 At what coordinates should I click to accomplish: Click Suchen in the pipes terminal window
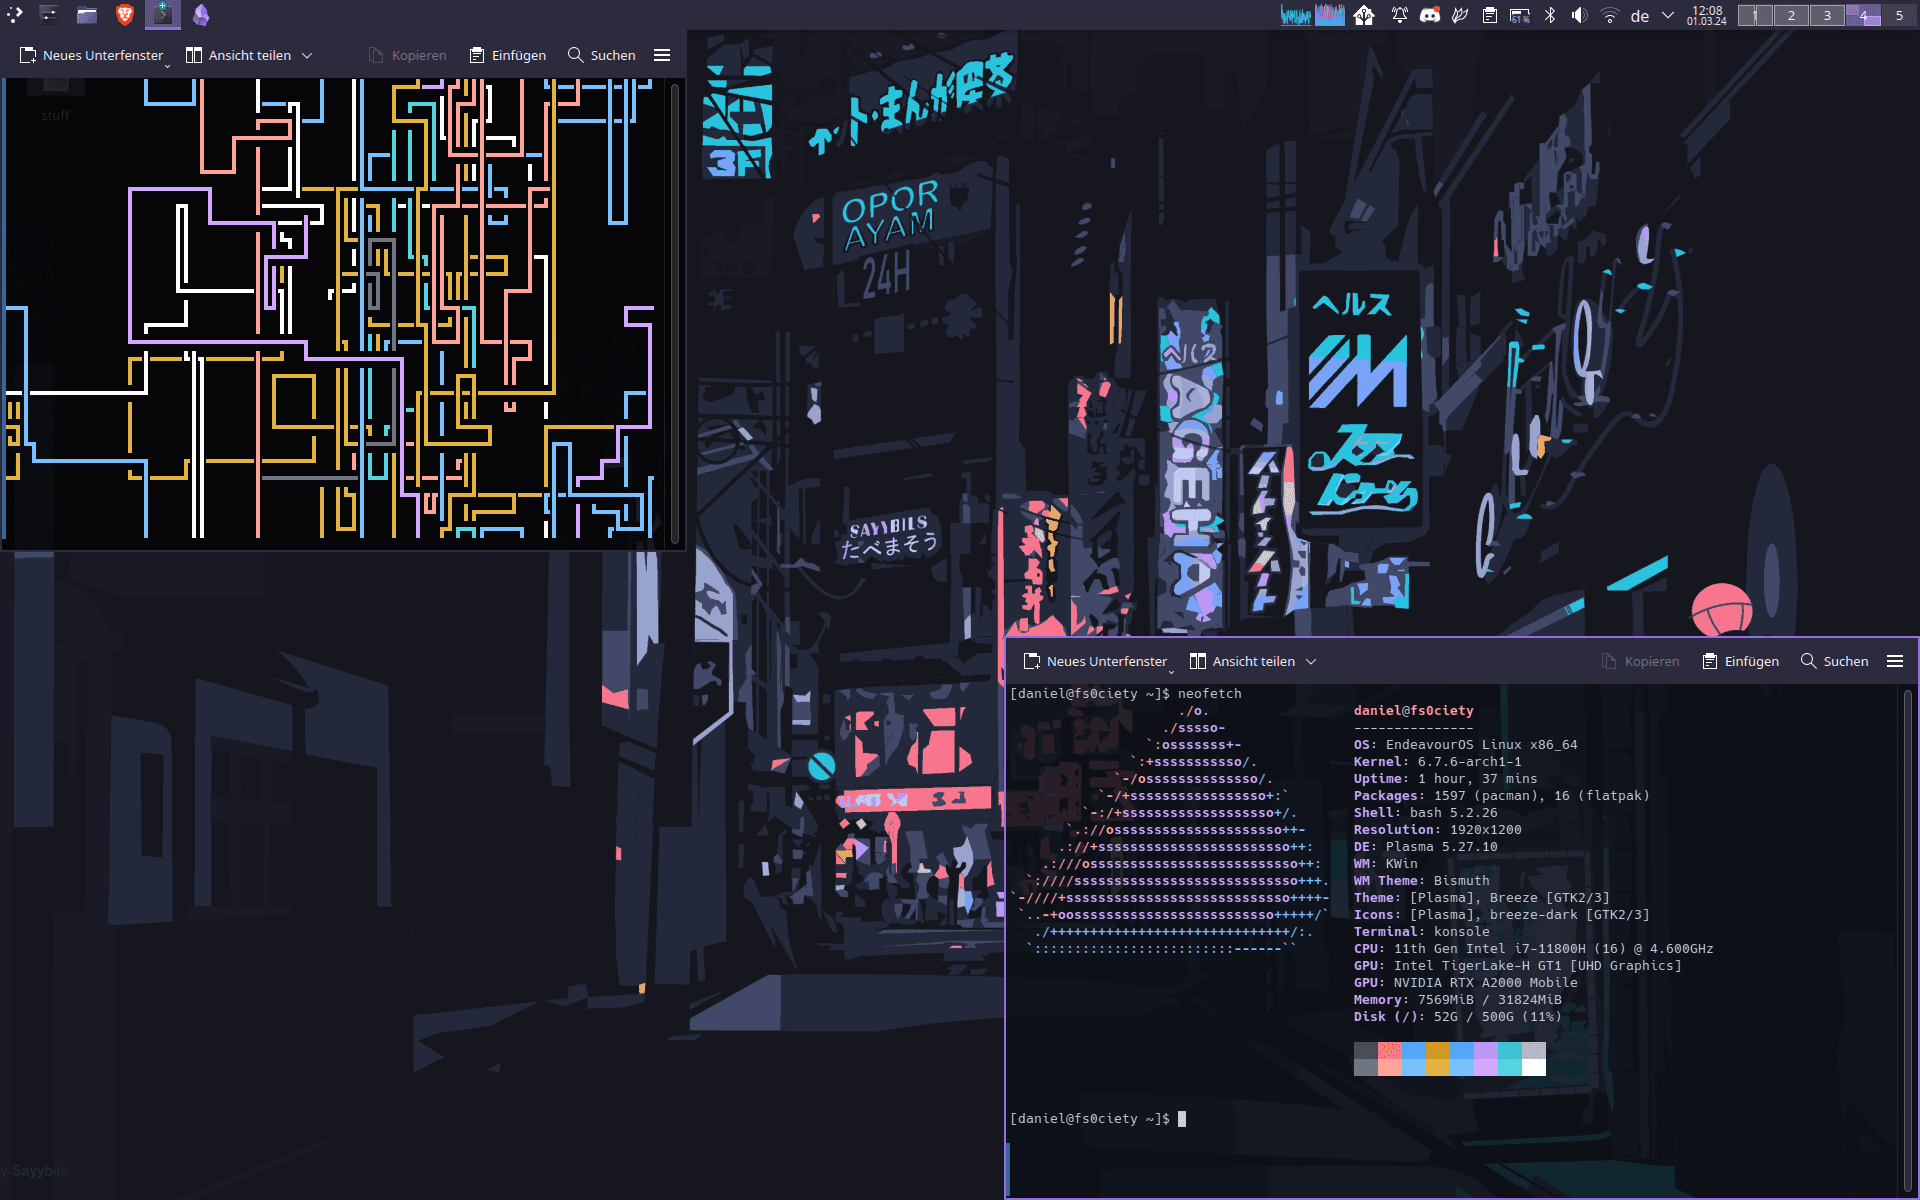[602, 55]
